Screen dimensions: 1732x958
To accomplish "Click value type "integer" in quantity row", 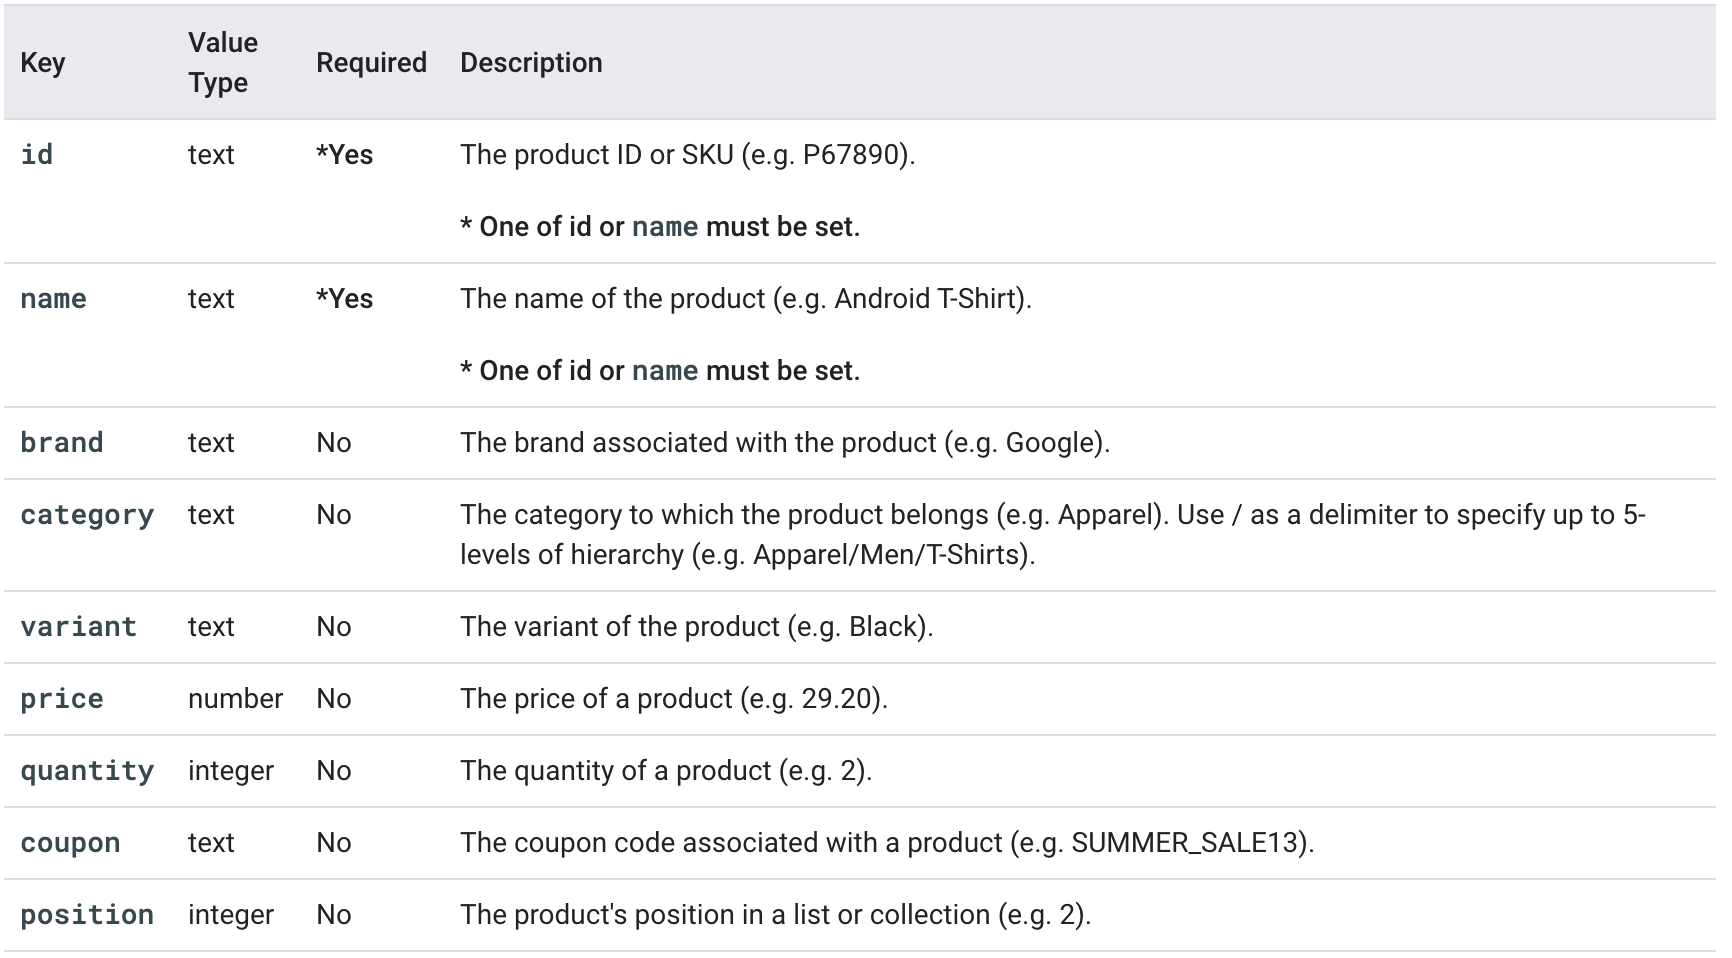I will (231, 771).
